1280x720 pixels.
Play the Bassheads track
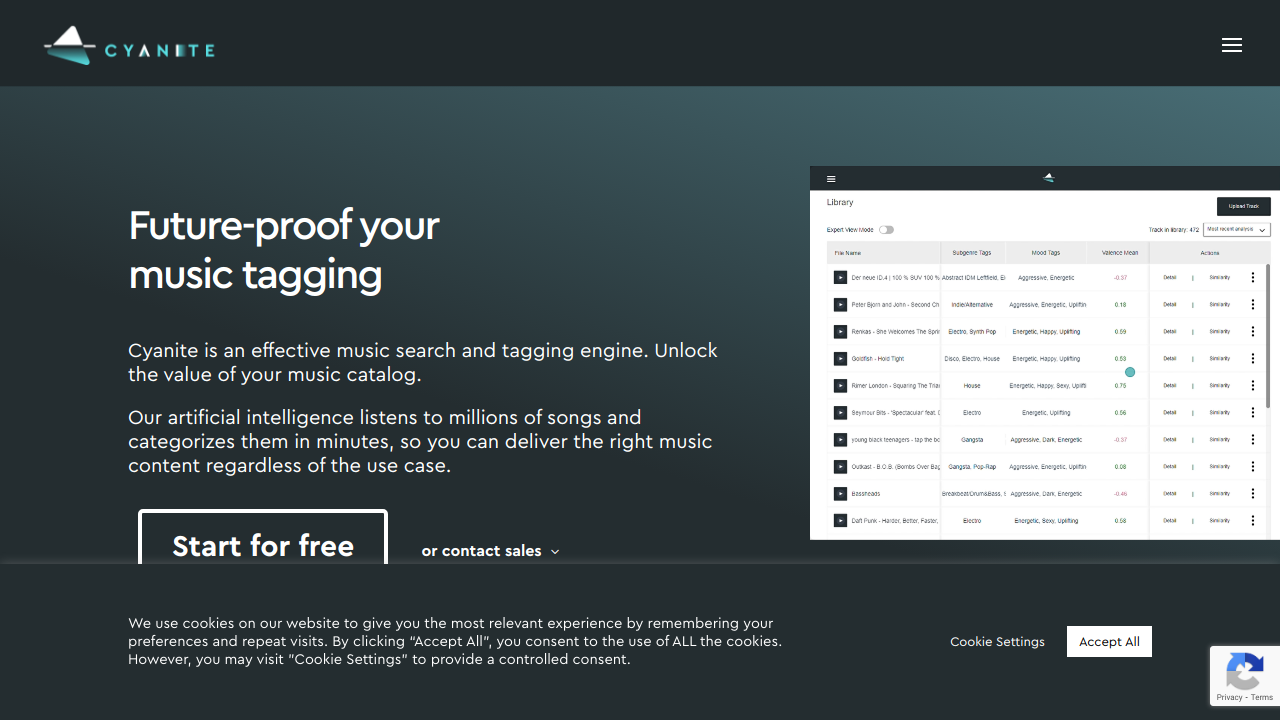click(x=840, y=493)
